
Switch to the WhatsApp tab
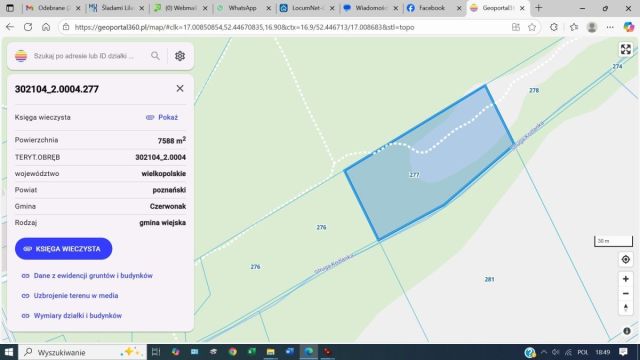point(243,8)
